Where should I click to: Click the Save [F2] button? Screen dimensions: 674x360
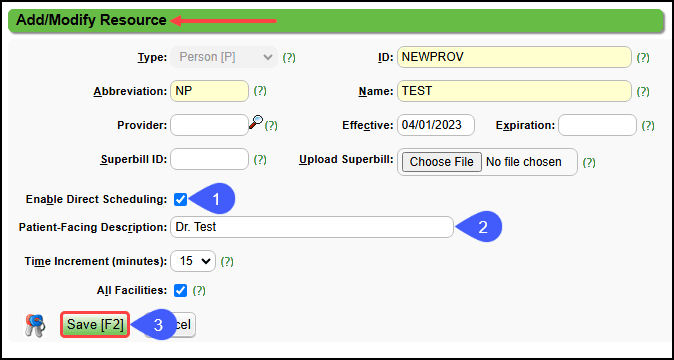[x=95, y=325]
